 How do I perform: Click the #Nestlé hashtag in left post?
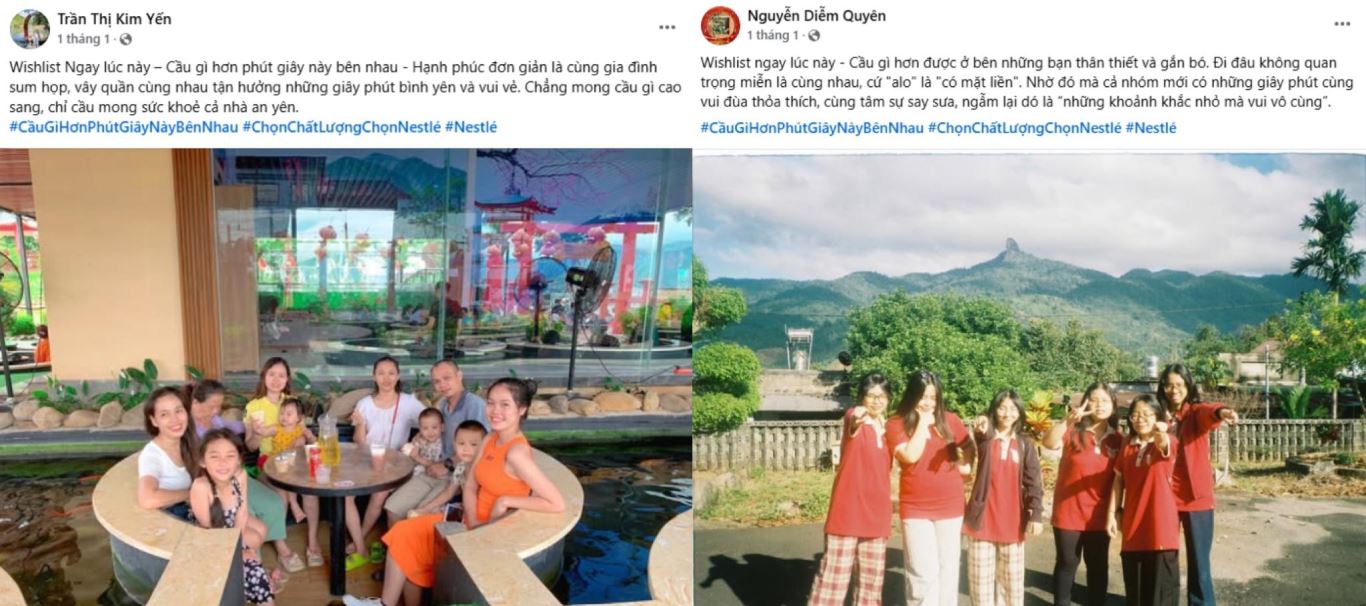click(x=471, y=127)
